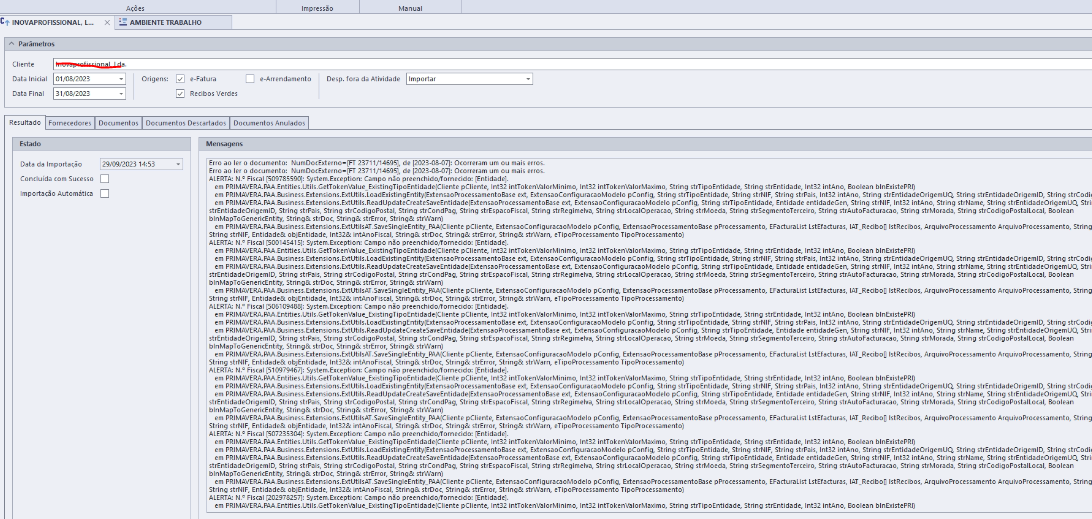1092x519 pixels.
Task: Expand the Desp. fora da Atividade dropdown
Action: (x=528, y=78)
